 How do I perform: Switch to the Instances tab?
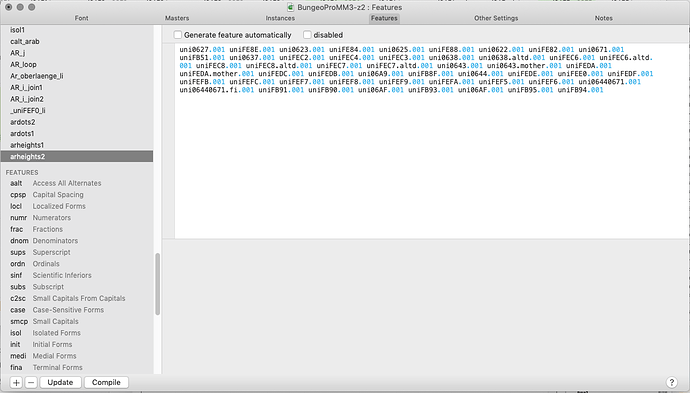[x=280, y=18]
